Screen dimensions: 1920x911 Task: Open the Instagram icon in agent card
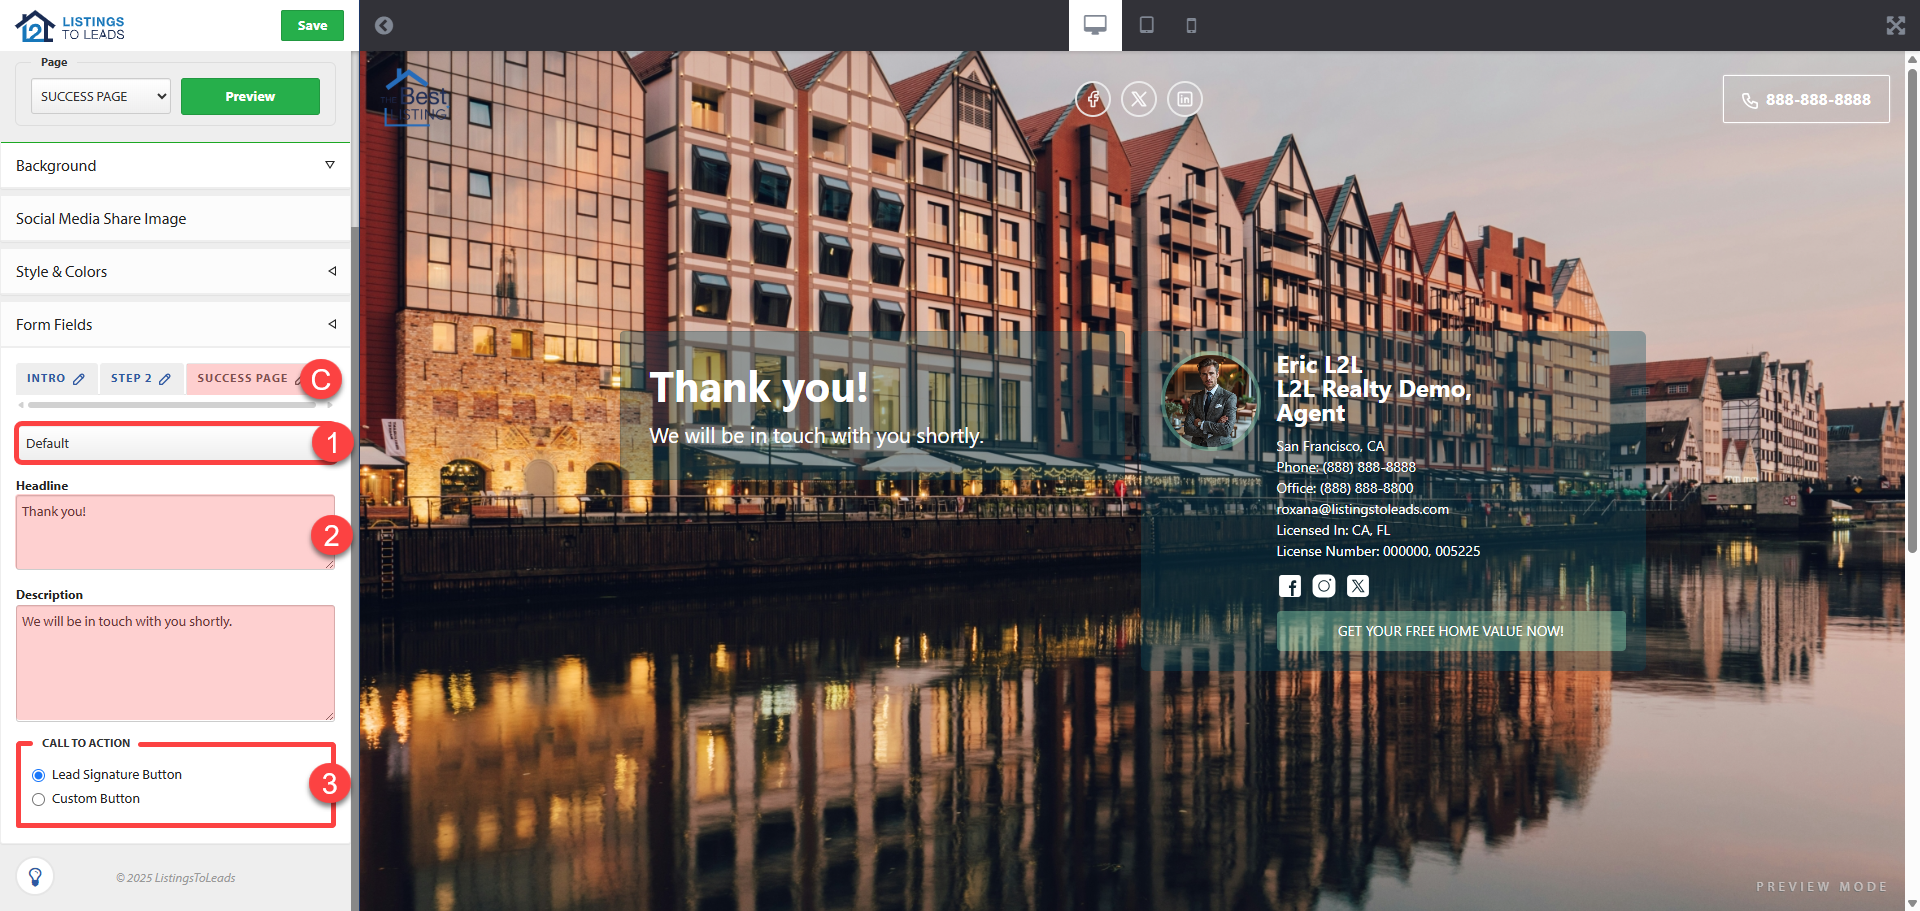pyautogui.click(x=1324, y=586)
